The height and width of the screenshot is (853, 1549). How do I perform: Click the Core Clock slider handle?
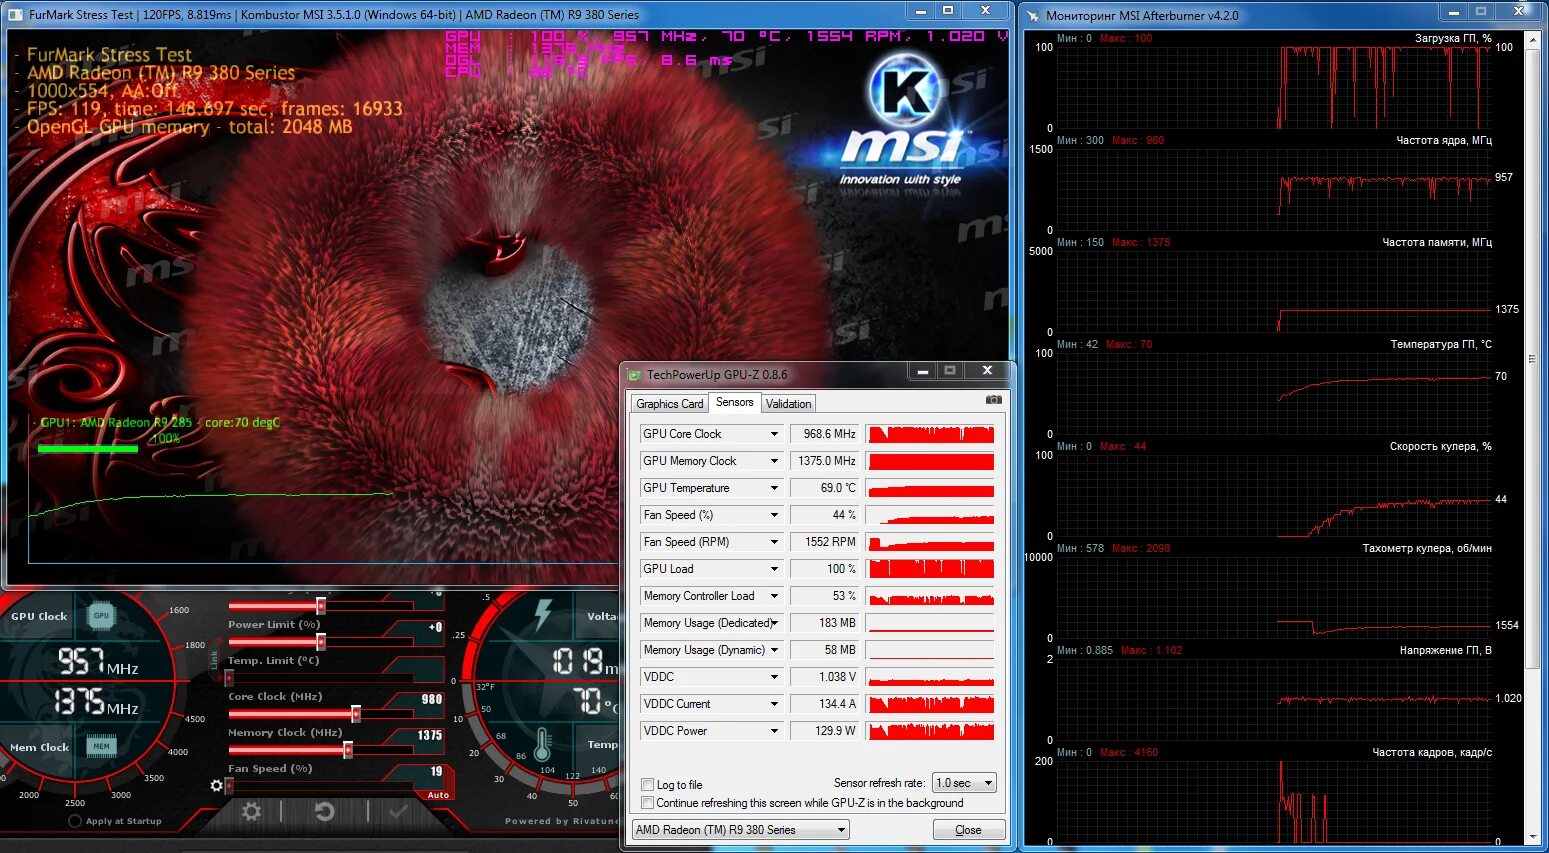click(355, 714)
